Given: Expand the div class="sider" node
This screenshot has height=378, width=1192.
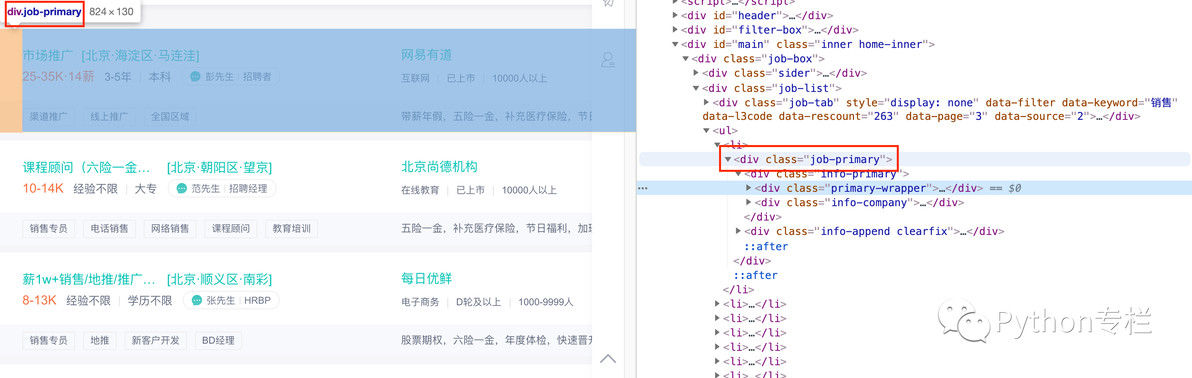Looking at the screenshot, I should pos(697,74).
